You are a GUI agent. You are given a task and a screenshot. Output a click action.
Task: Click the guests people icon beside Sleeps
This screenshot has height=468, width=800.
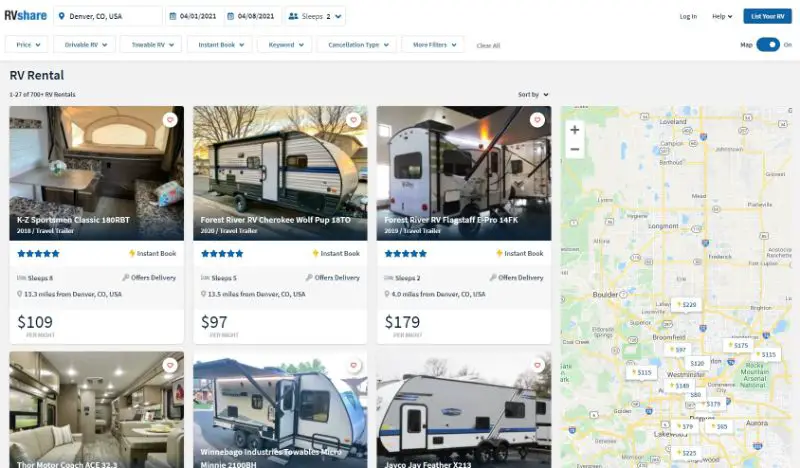(293, 16)
